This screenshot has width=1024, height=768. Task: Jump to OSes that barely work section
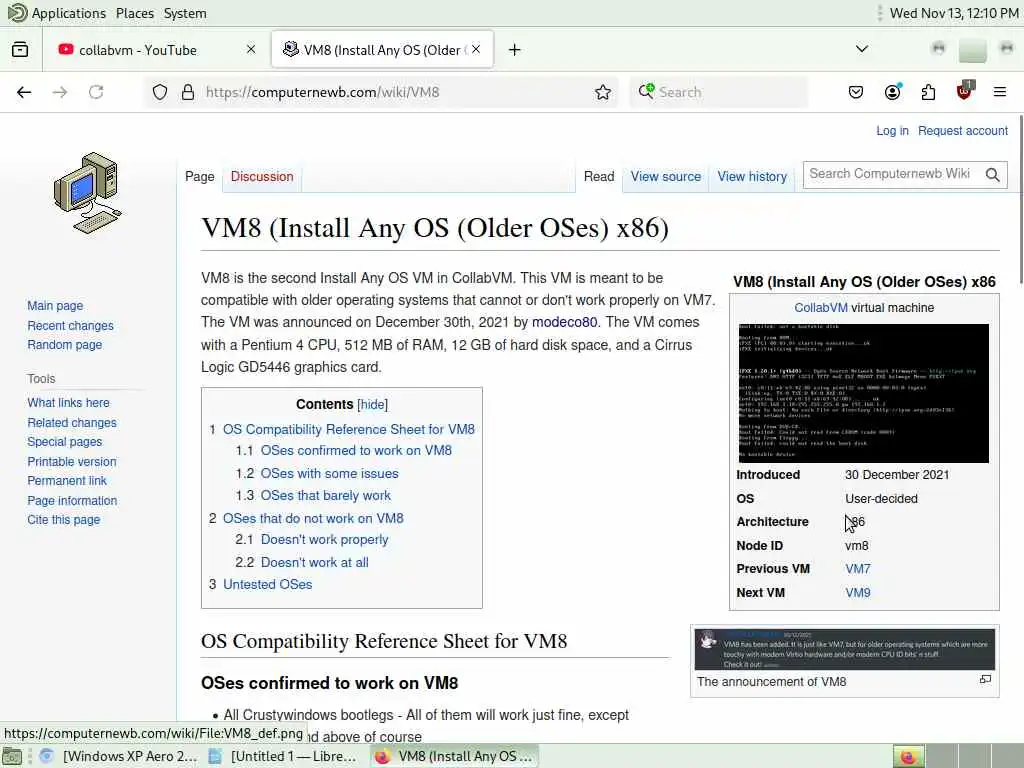click(x=325, y=496)
